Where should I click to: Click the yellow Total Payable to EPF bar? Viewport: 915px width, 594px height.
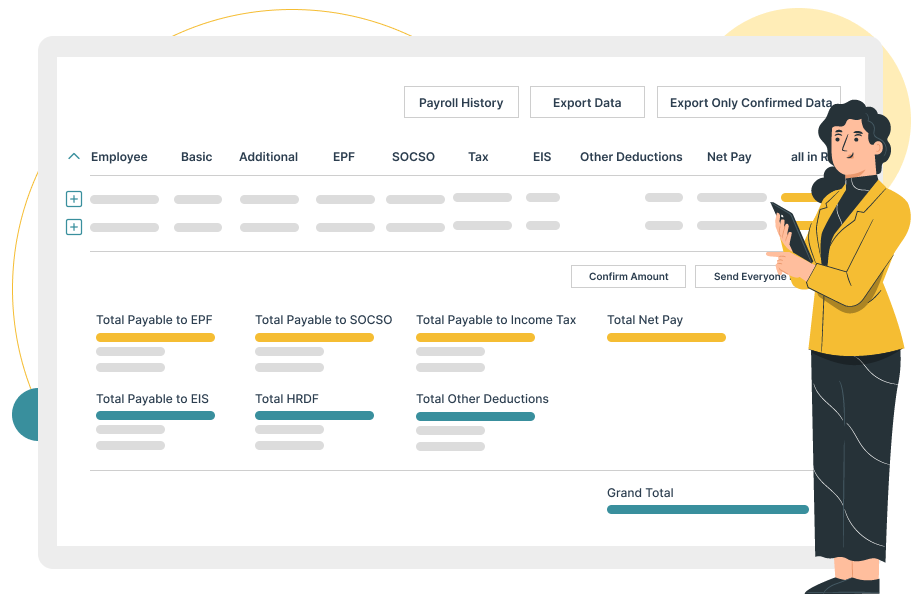[x=155, y=338]
